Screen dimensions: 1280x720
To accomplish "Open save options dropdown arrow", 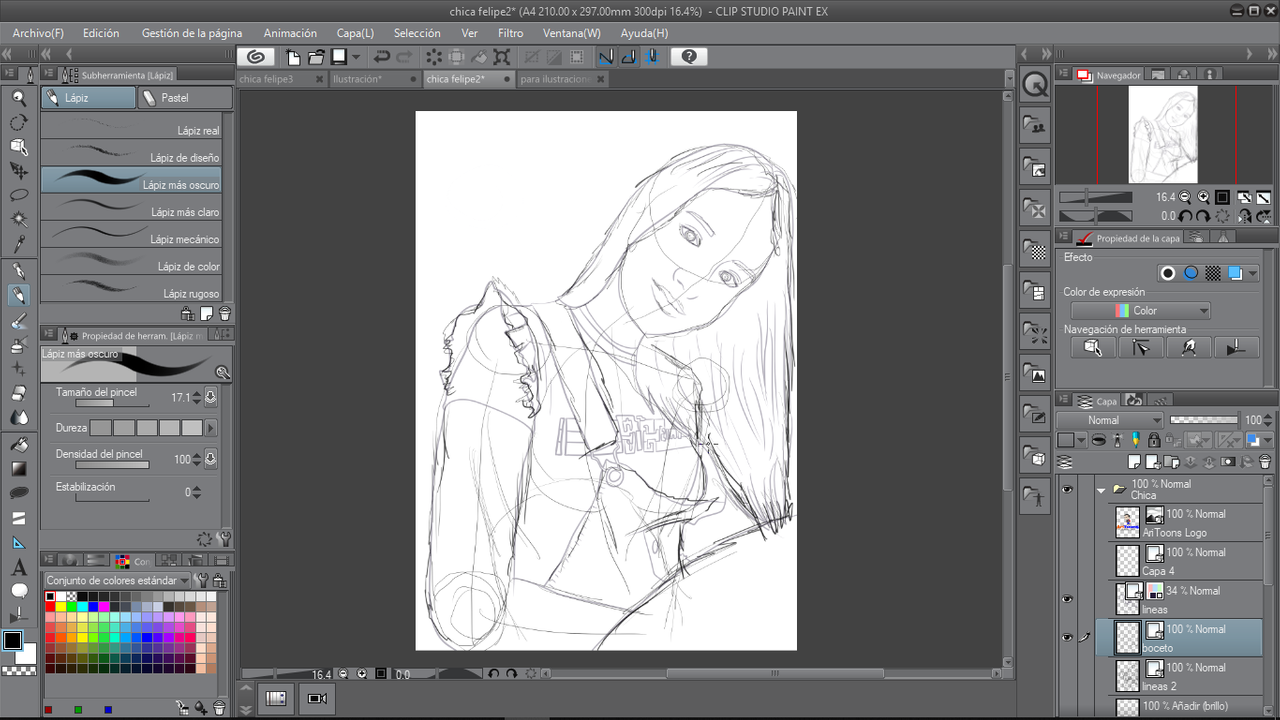I will pos(356,57).
